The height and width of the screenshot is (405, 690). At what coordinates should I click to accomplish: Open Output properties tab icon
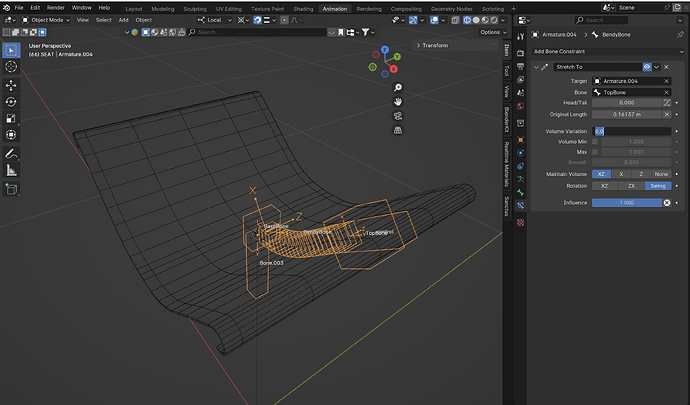click(521, 66)
